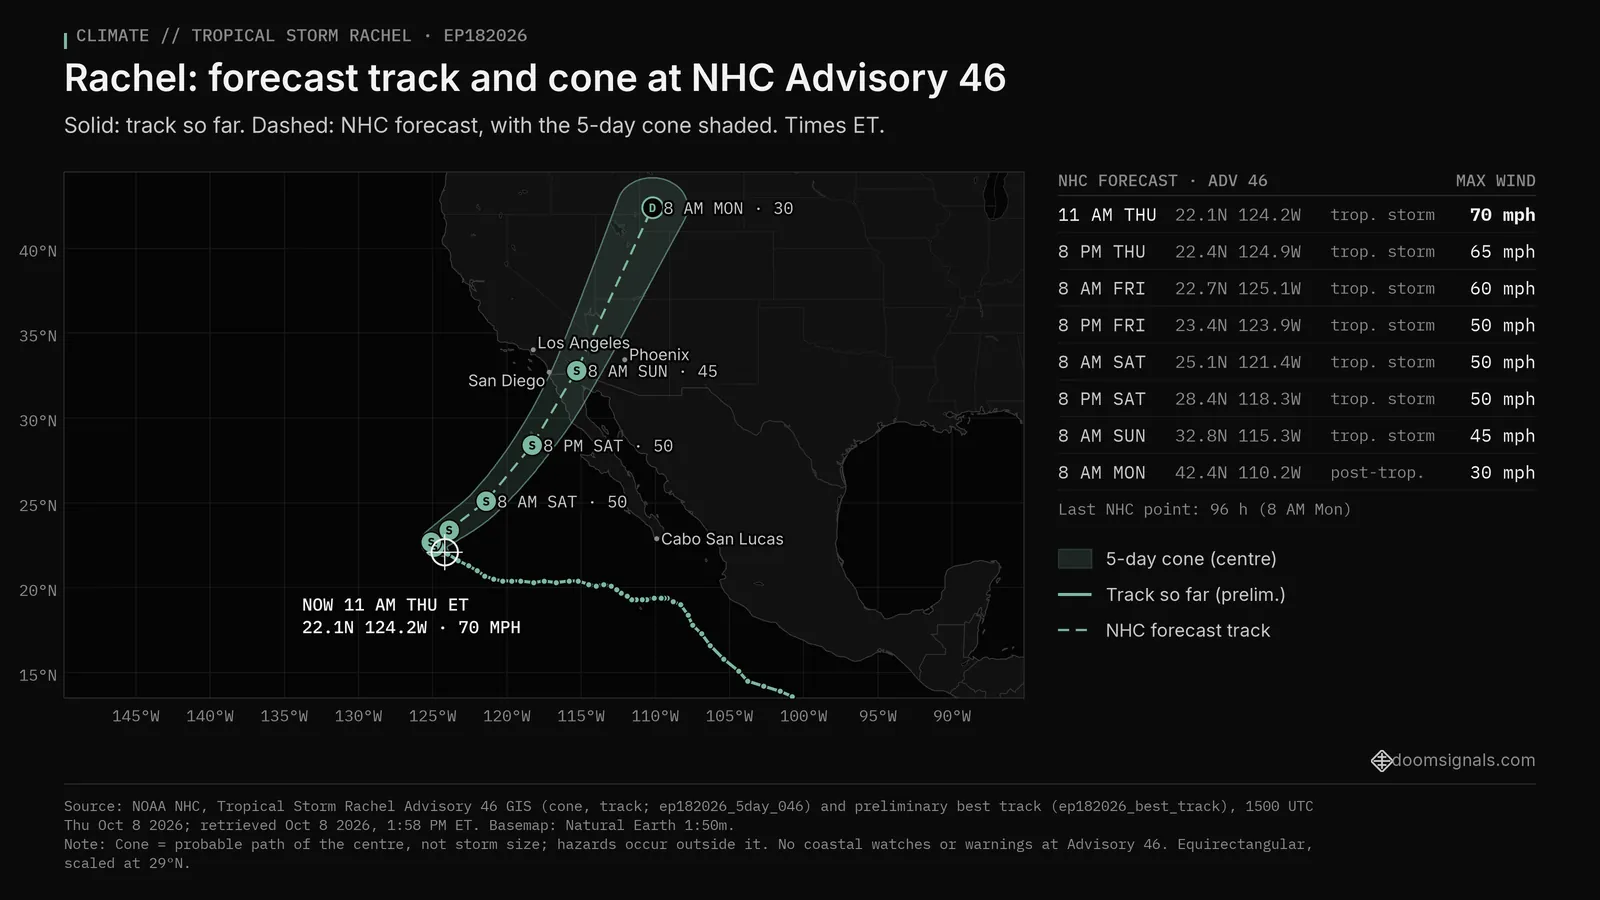The height and width of the screenshot is (900, 1600).
Task: Click coordinates 42.4N 110.2W in table
Action: pyautogui.click(x=1238, y=473)
